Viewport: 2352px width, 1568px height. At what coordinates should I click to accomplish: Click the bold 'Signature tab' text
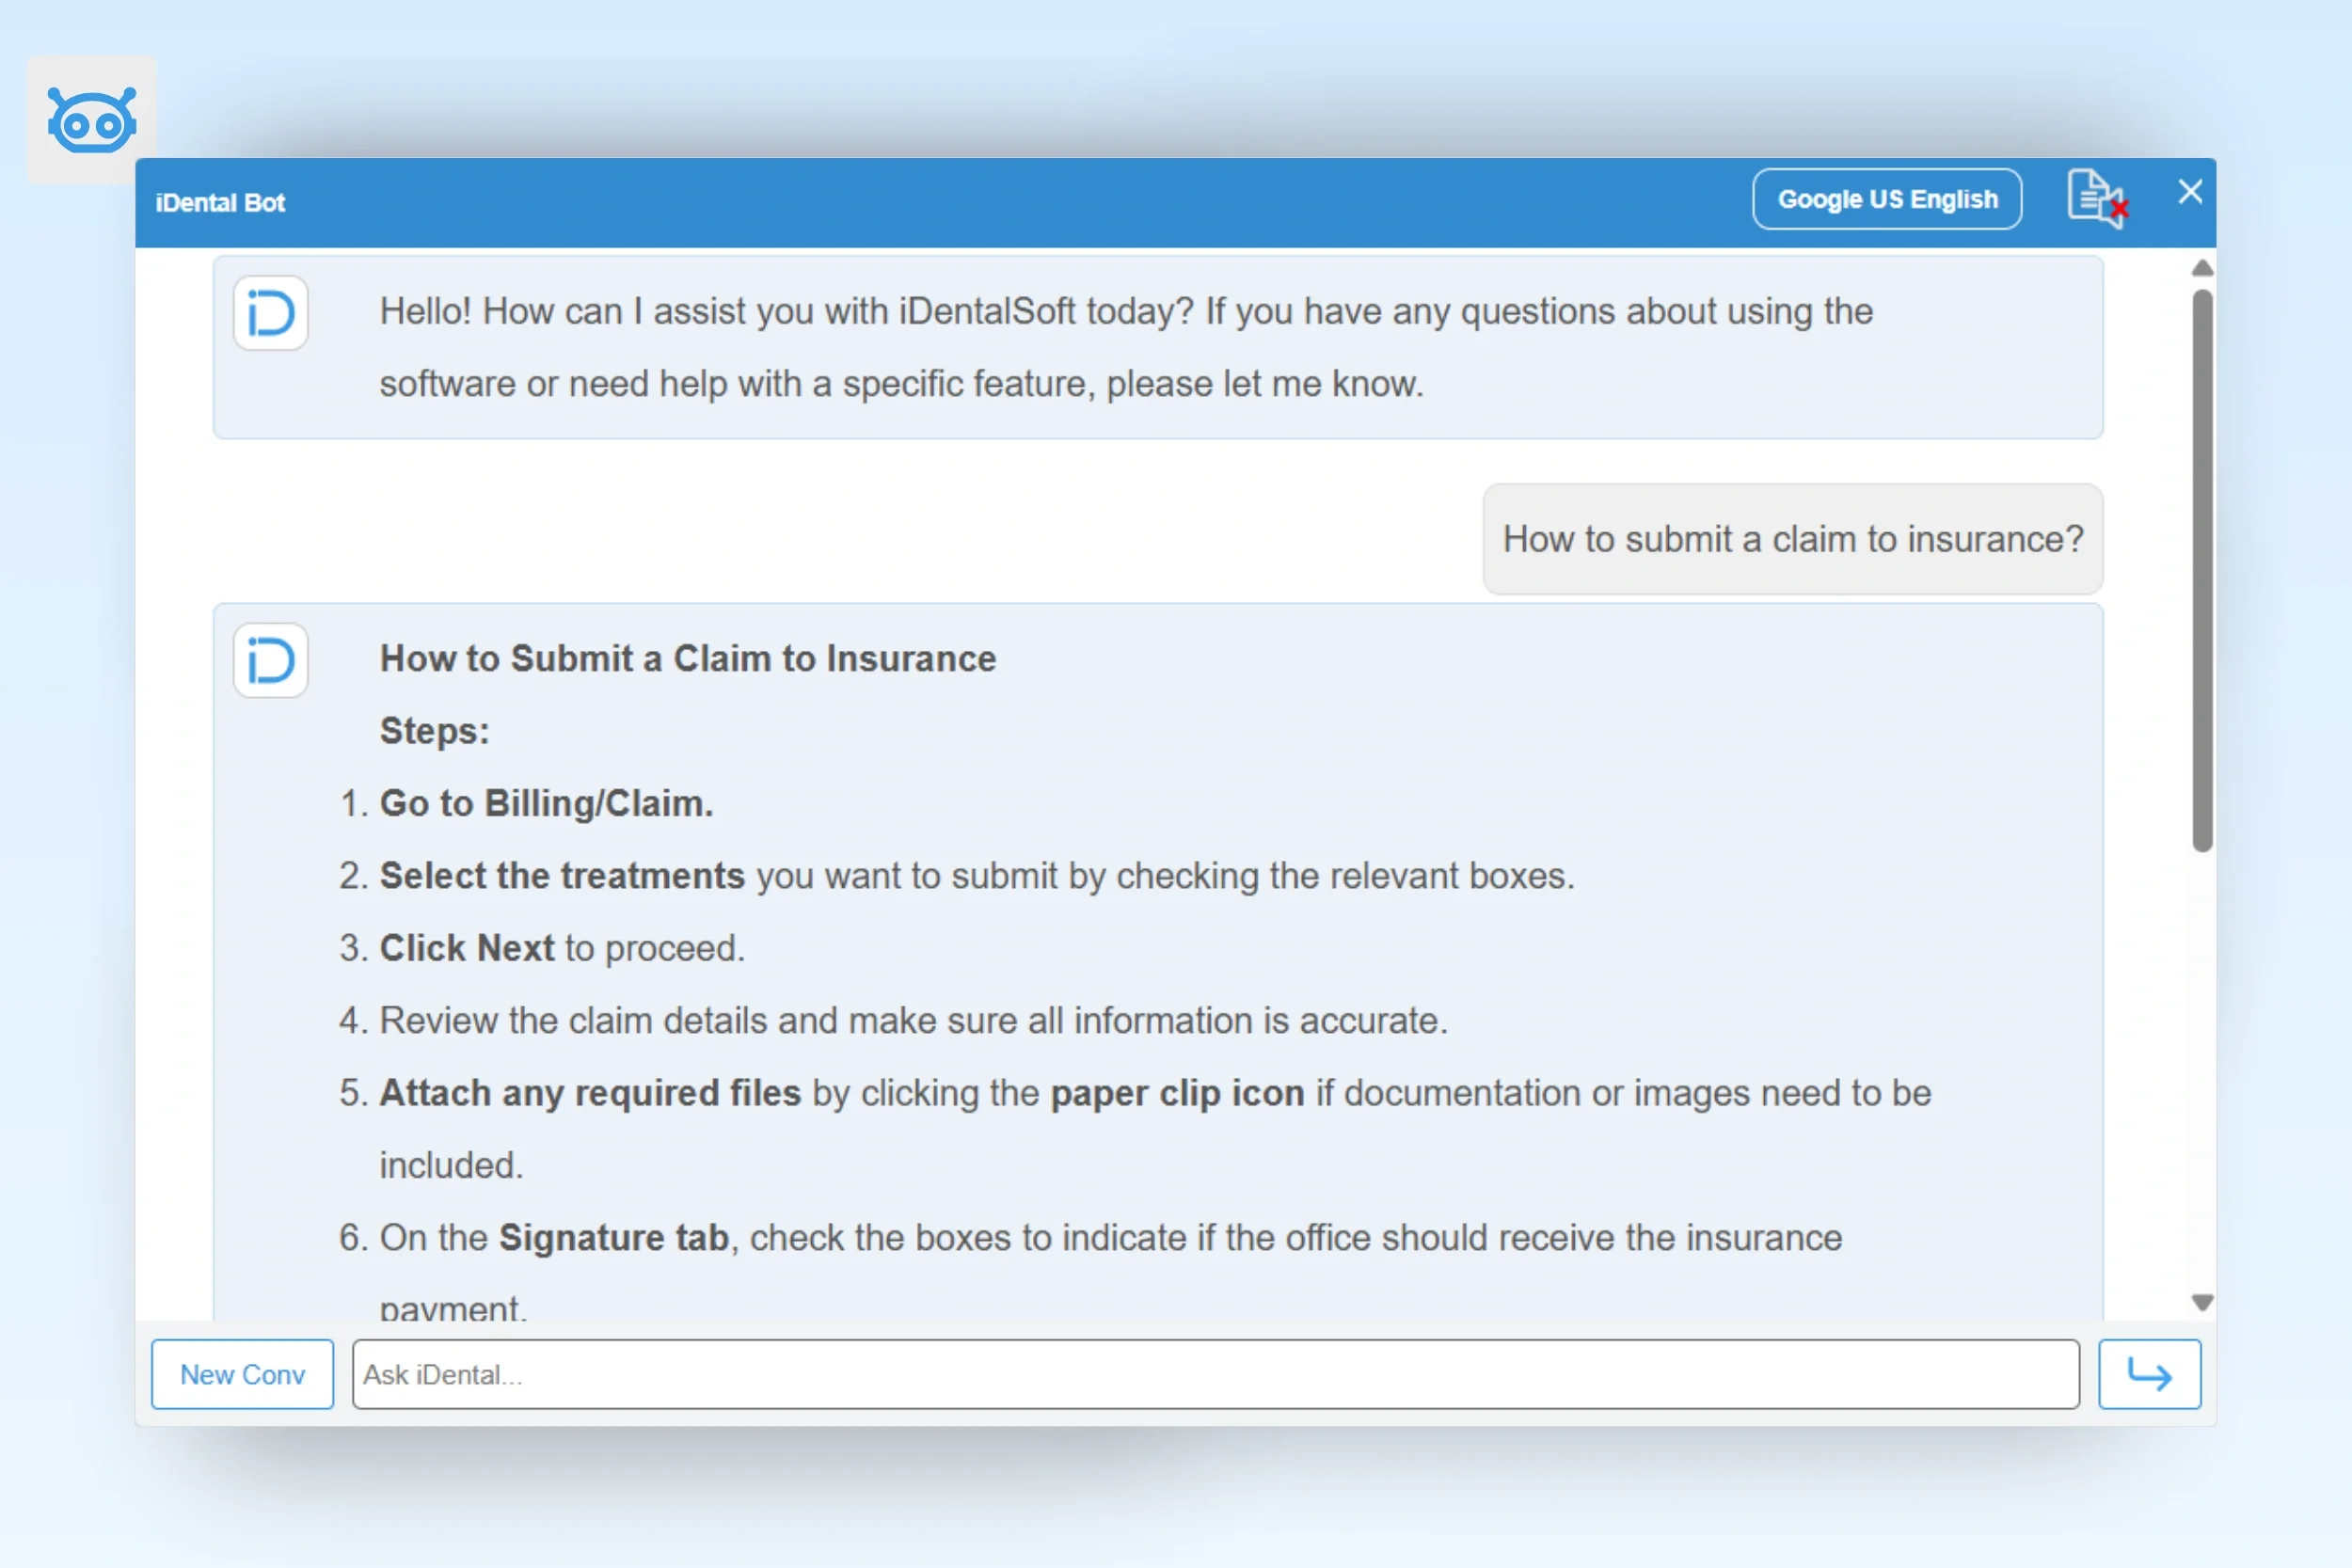coord(613,1238)
